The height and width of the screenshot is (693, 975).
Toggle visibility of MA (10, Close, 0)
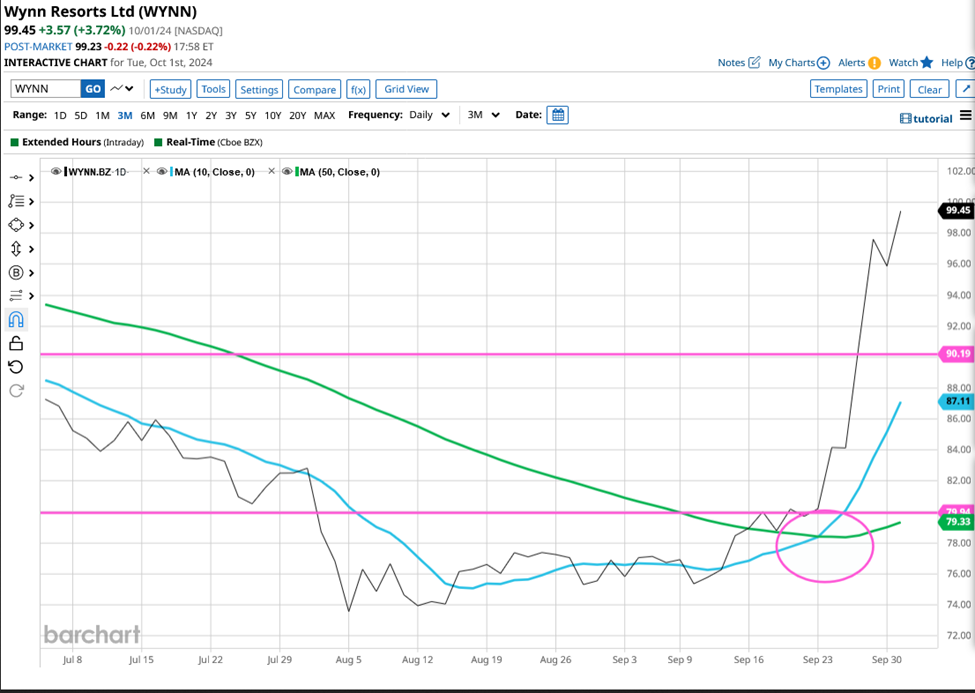coord(165,172)
